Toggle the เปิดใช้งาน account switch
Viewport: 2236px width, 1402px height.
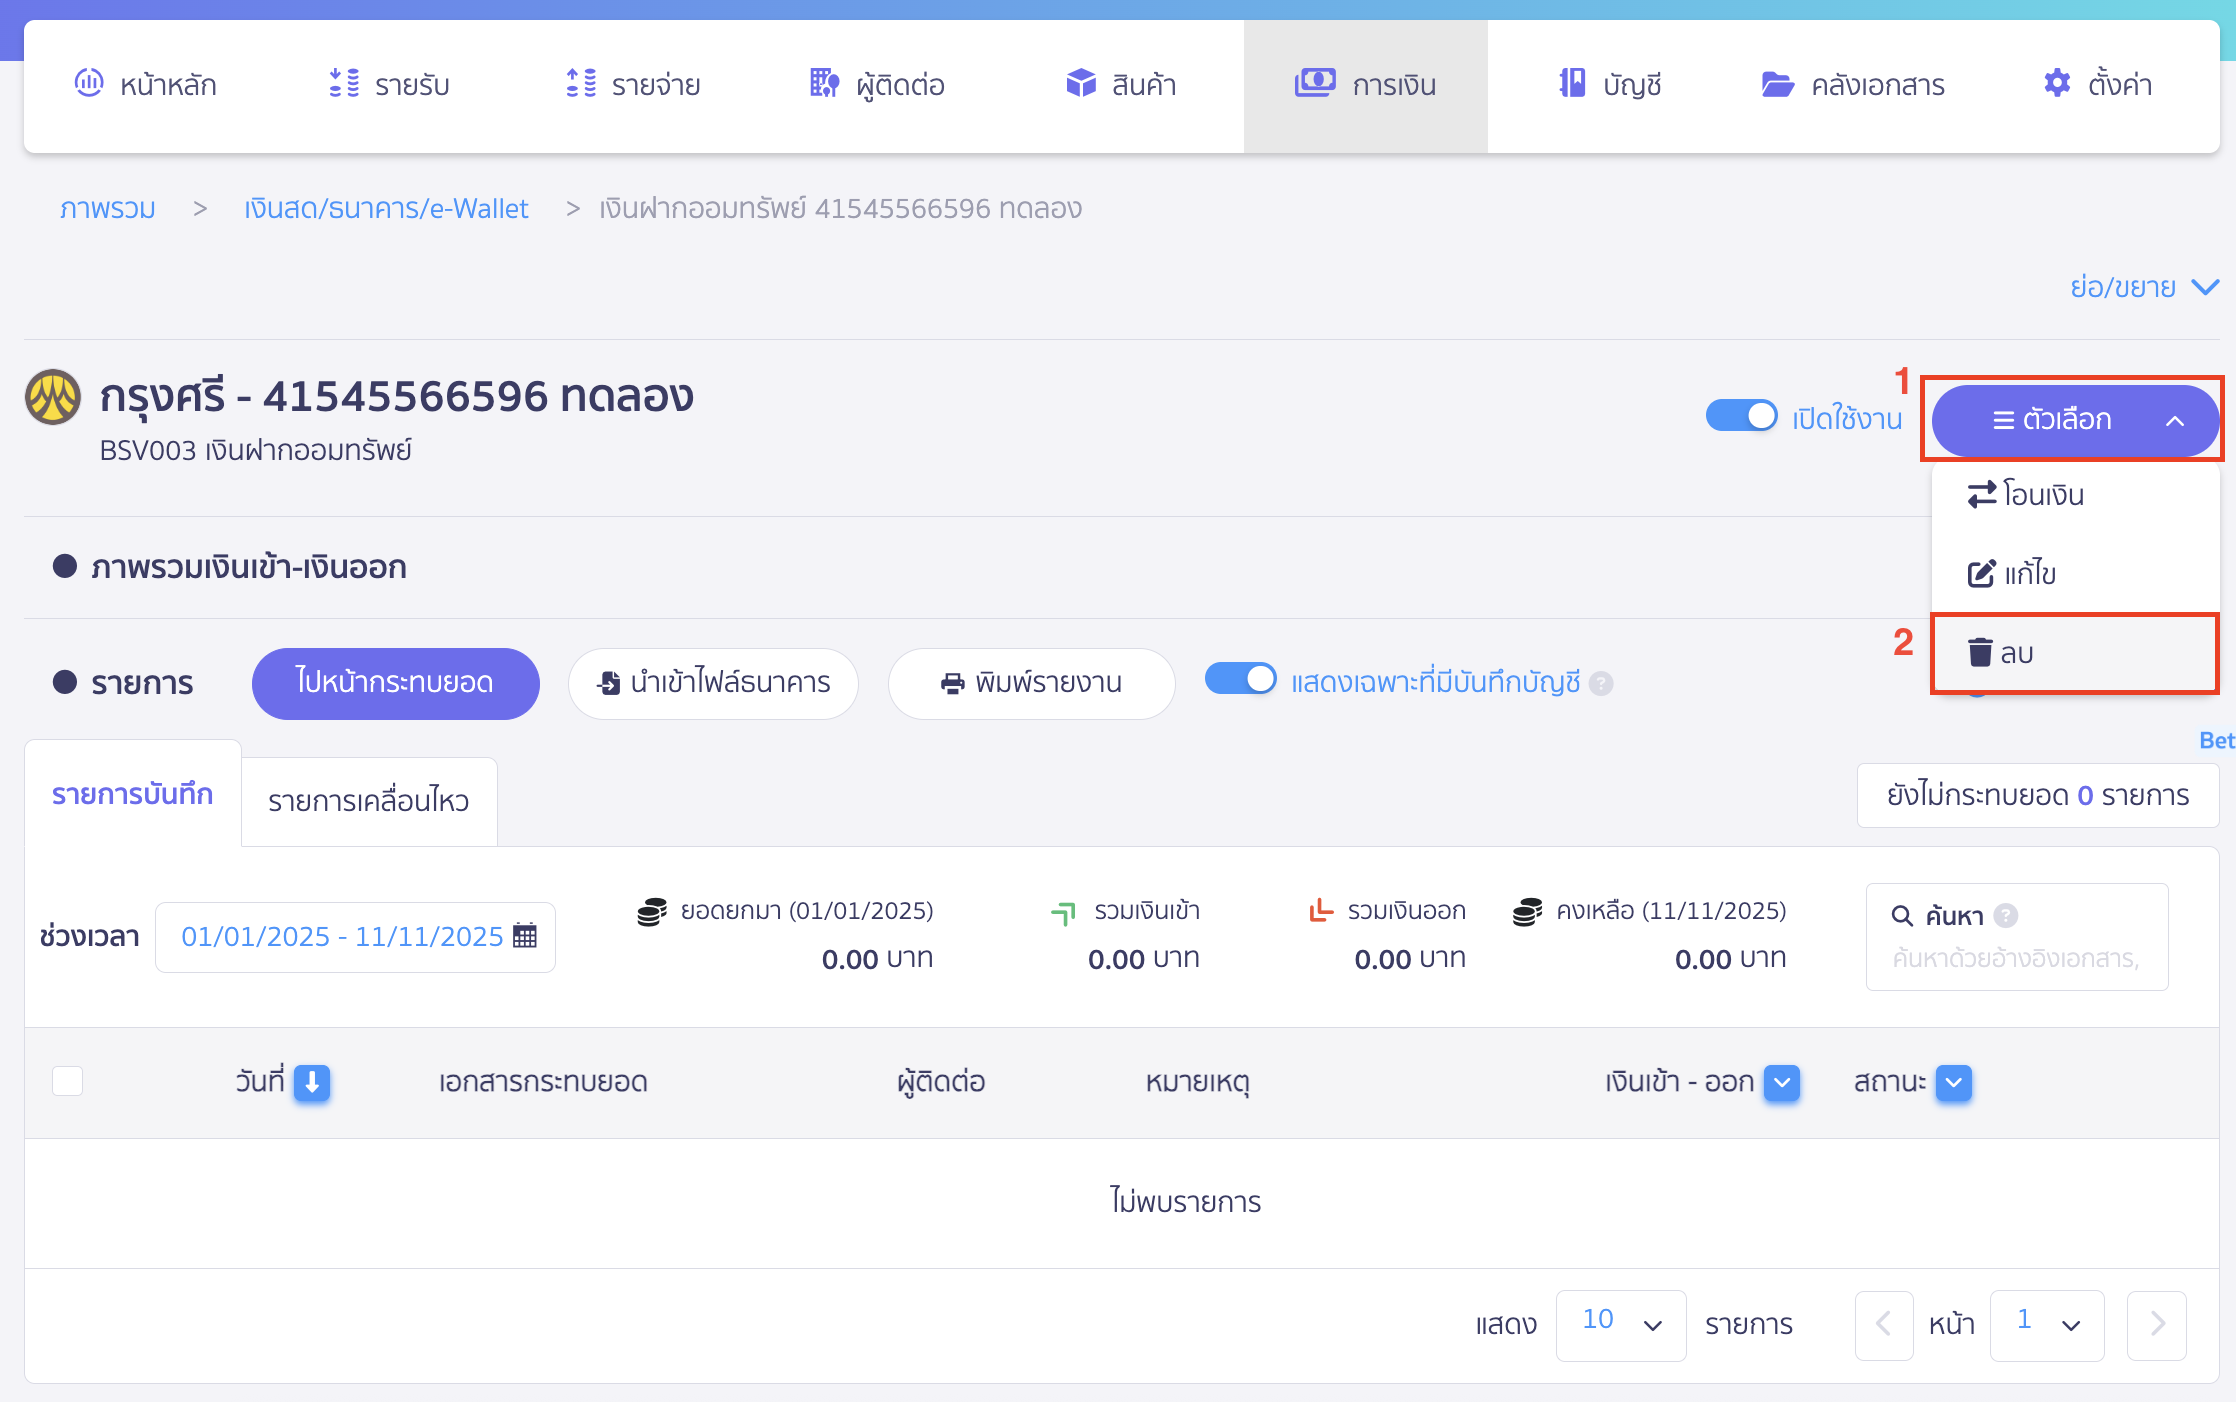tap(1741, 416)
